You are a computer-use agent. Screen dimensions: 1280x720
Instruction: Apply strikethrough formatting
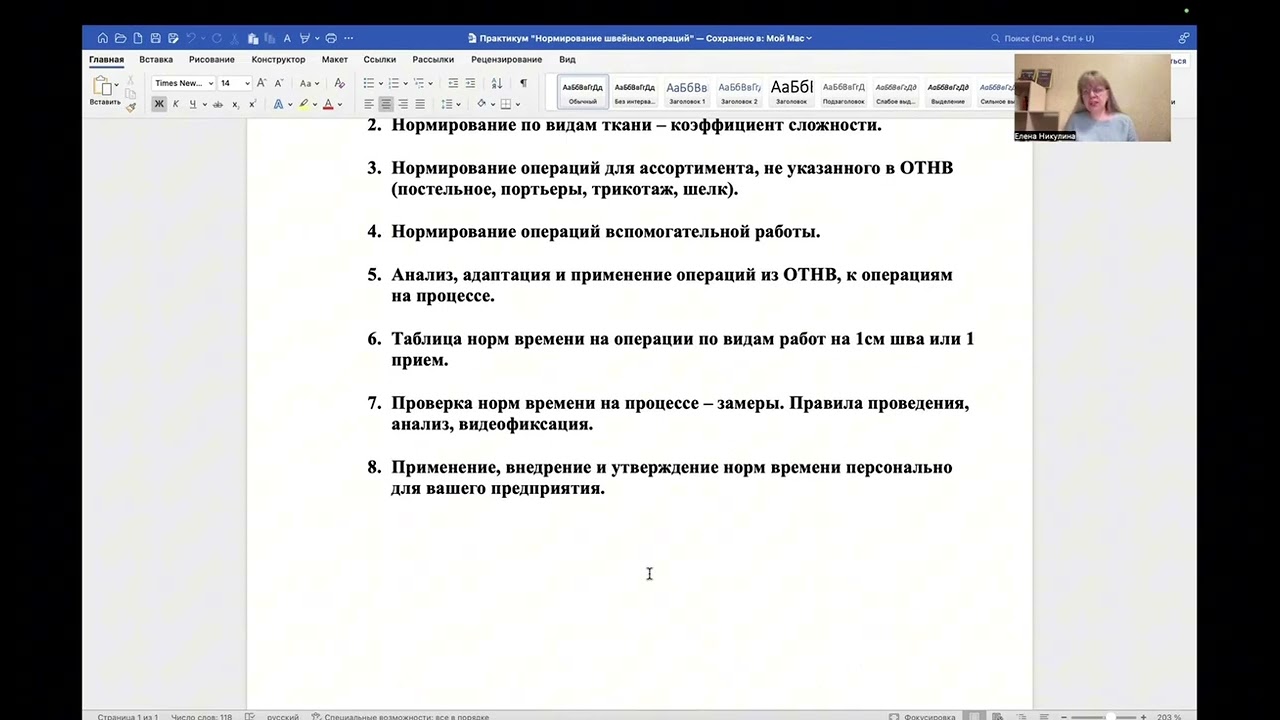click(x=217, y=104)
